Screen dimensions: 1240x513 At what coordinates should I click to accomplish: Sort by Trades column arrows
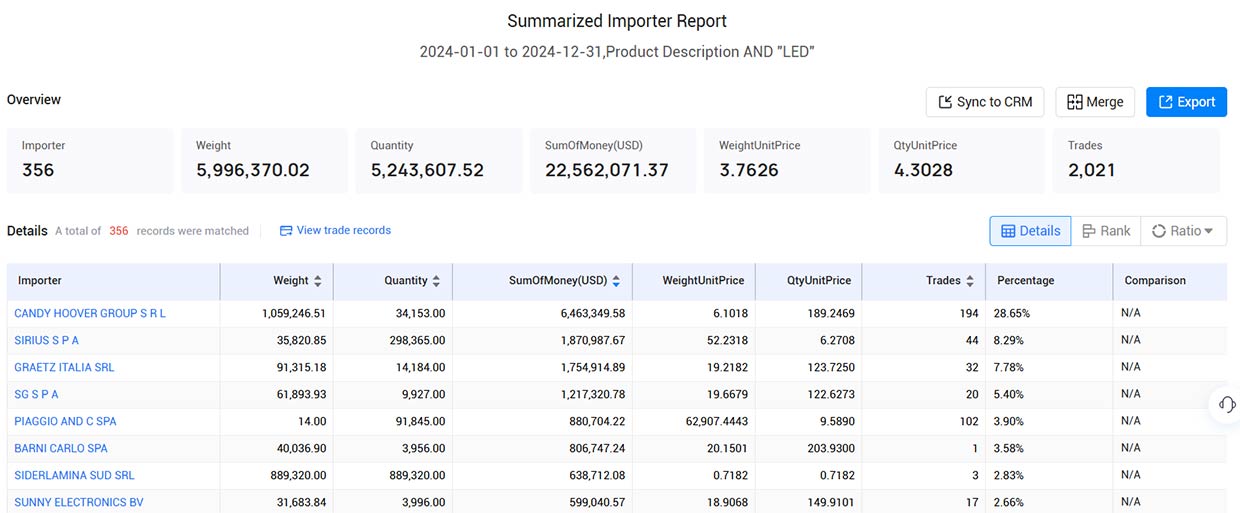tap(970, 281)
